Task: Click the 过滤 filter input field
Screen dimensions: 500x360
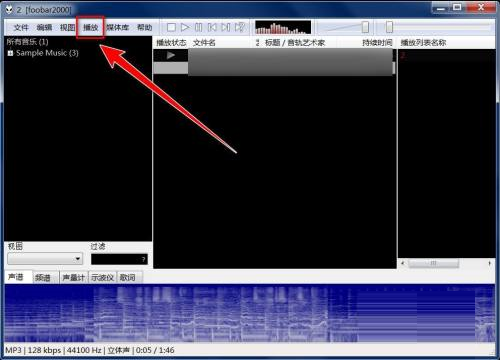Action: tap(119, 259)
